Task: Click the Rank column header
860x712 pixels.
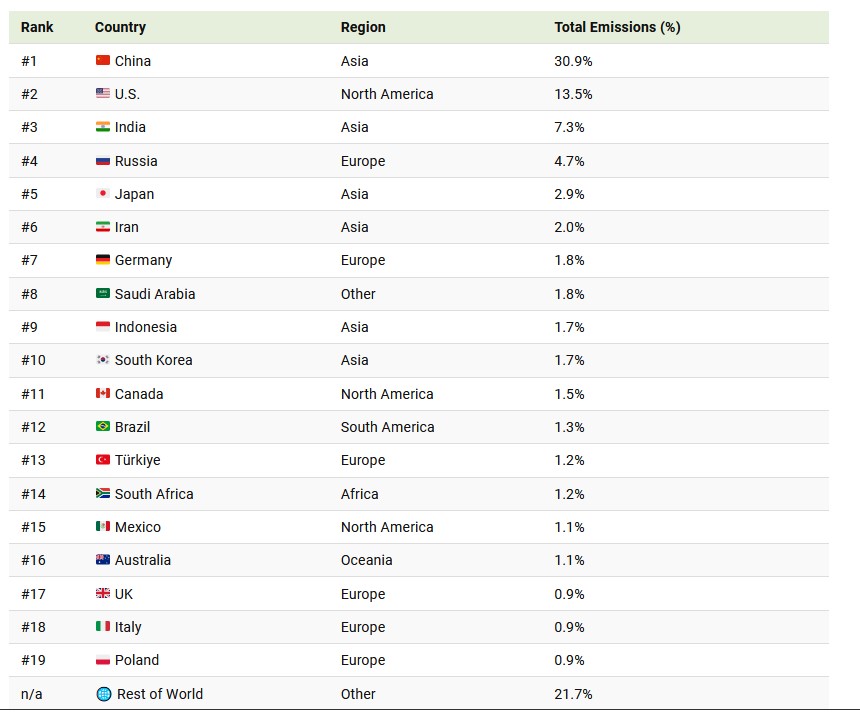Action: (x=37, y=27)
